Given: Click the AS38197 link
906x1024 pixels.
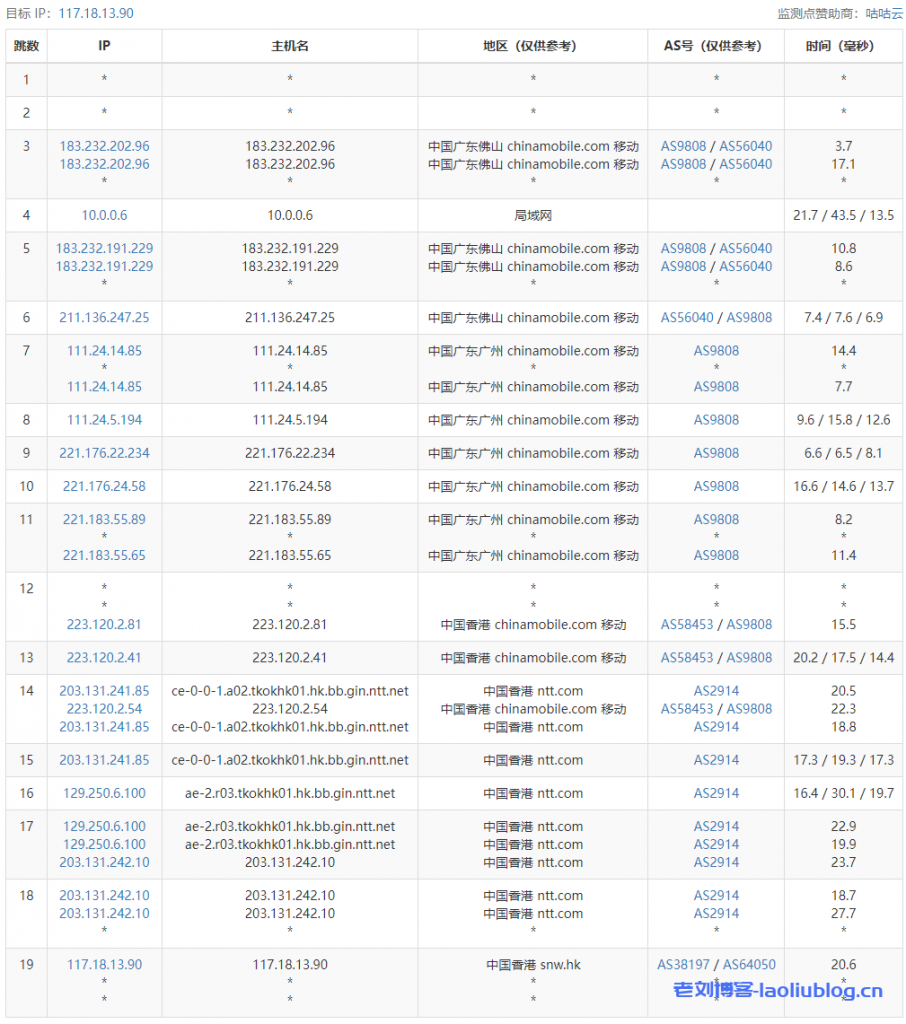Looking at the screenshot, I should coord(683,964).
